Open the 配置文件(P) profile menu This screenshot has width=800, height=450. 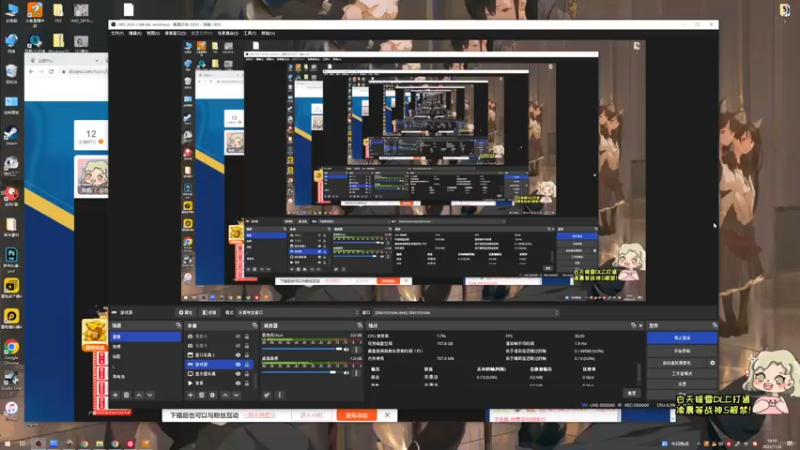(x=202, y=33)
